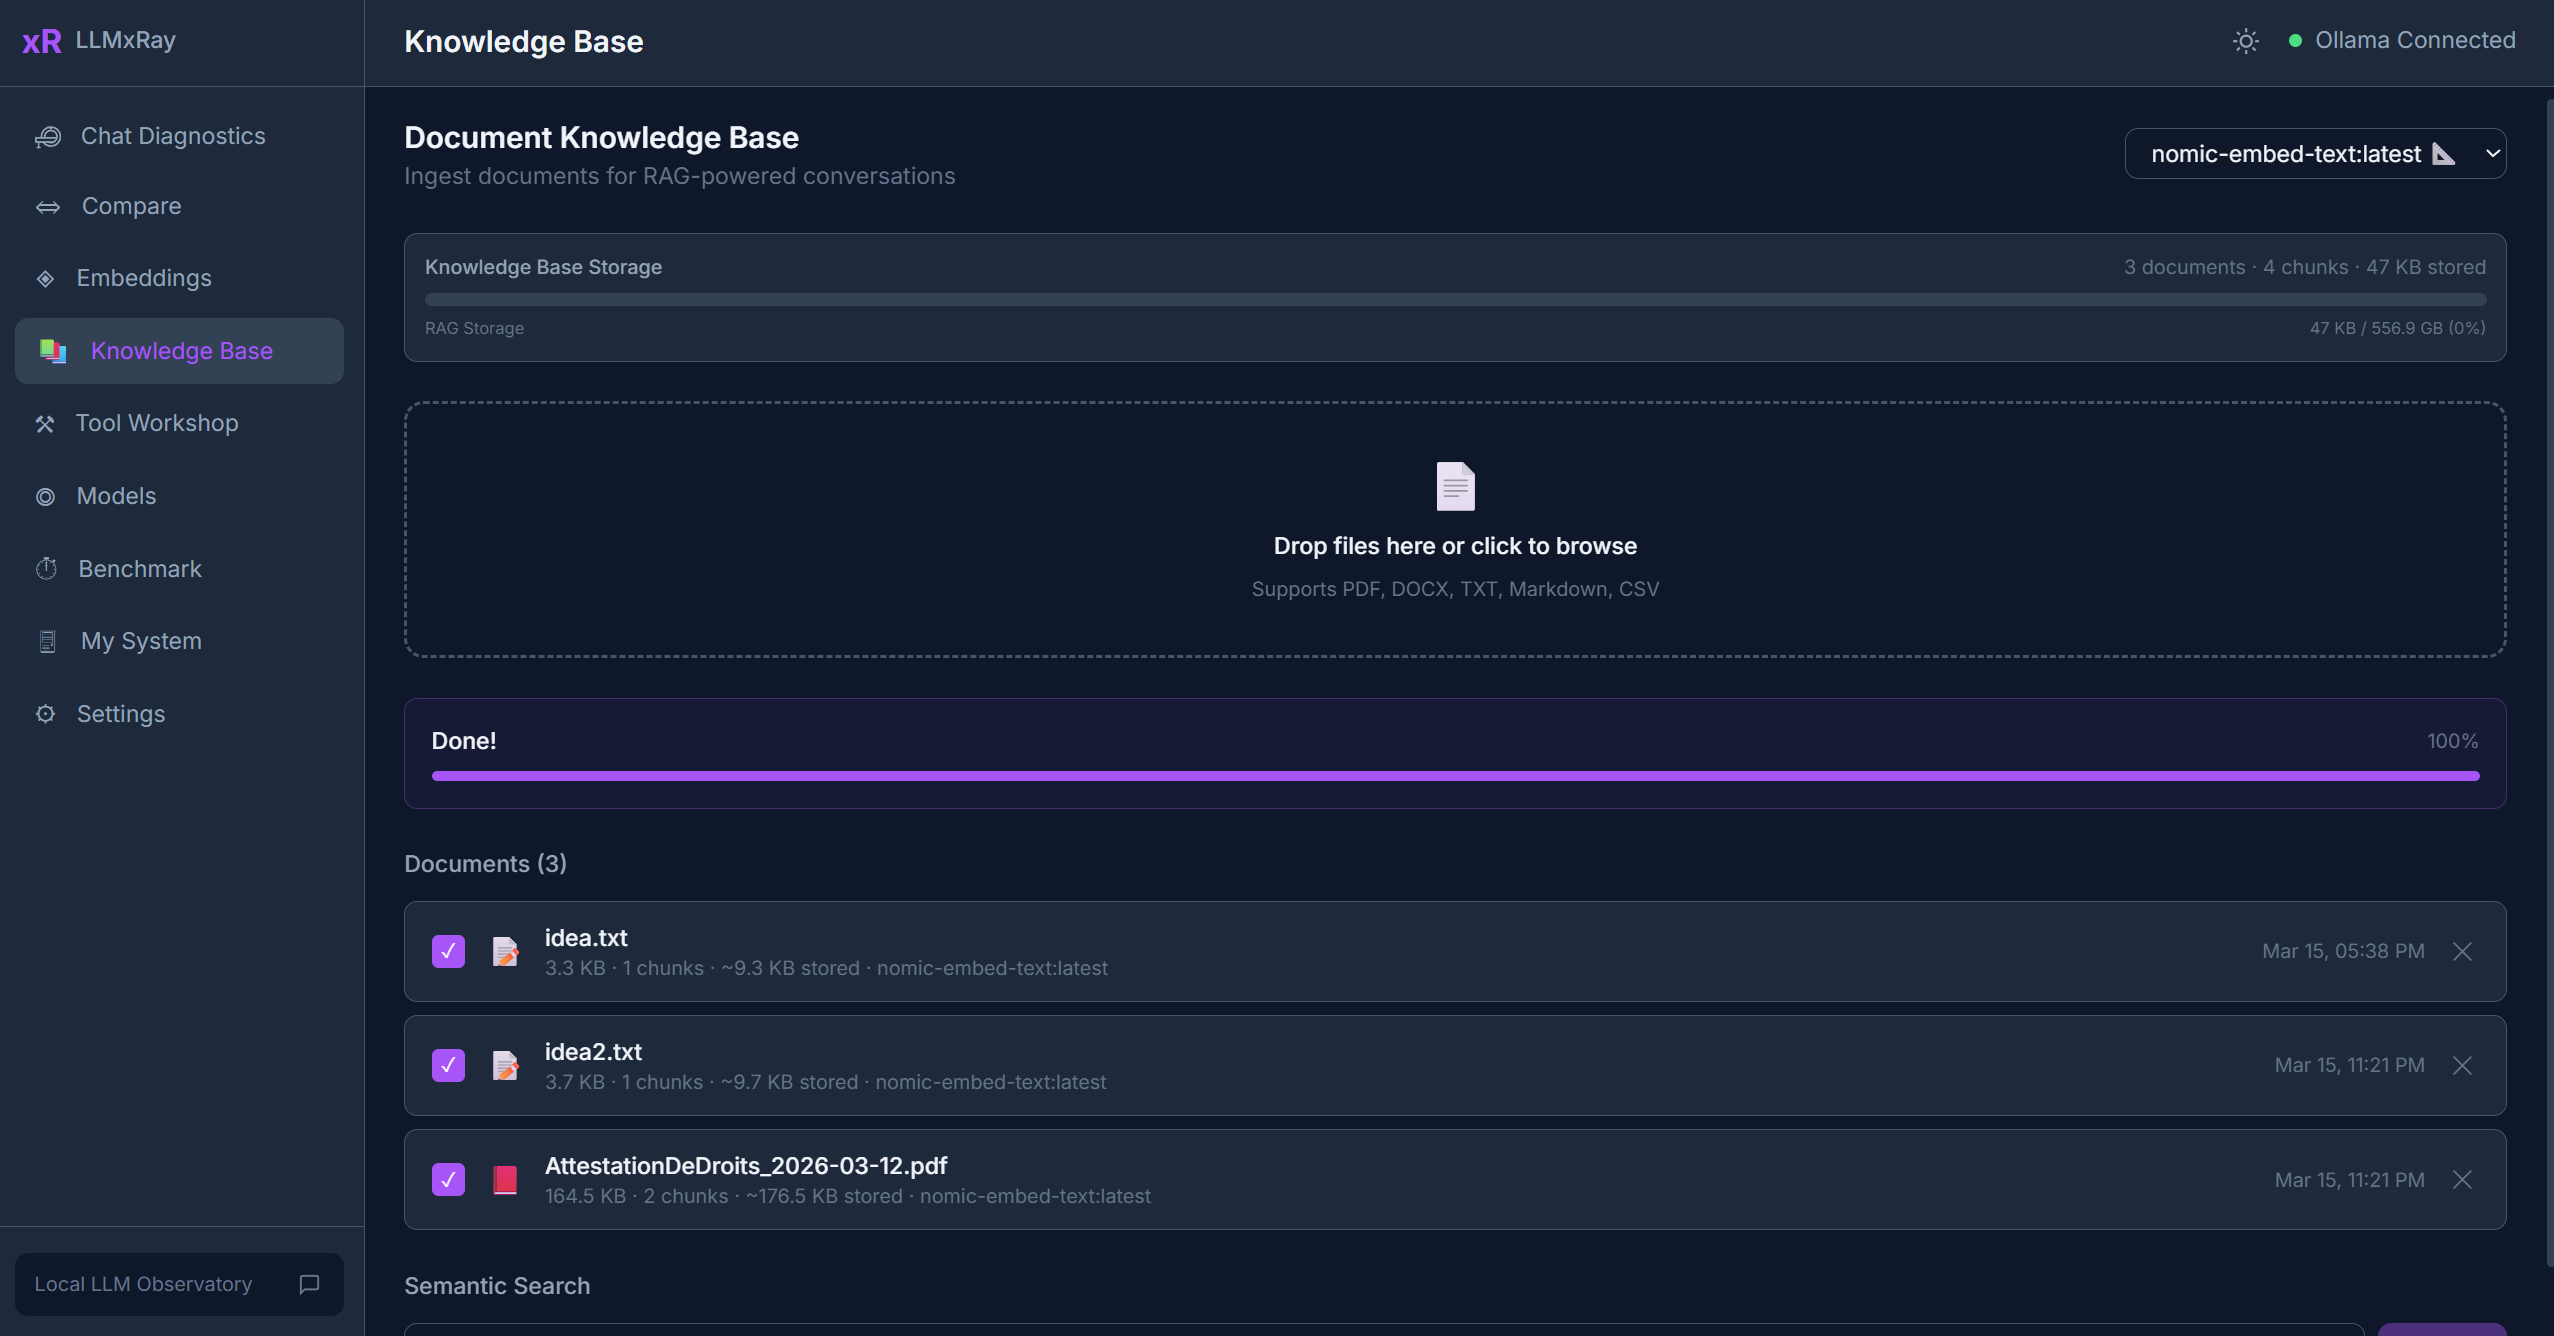The image size is (2554, 1336).
Task: Select the Chat Diagnostics speech bubble icon
Action: [48, 136]
